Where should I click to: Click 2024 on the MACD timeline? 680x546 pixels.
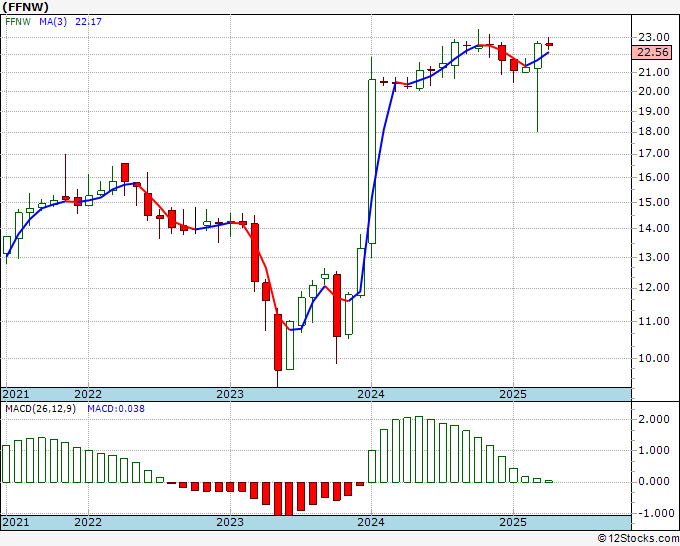tap(371, 522)
